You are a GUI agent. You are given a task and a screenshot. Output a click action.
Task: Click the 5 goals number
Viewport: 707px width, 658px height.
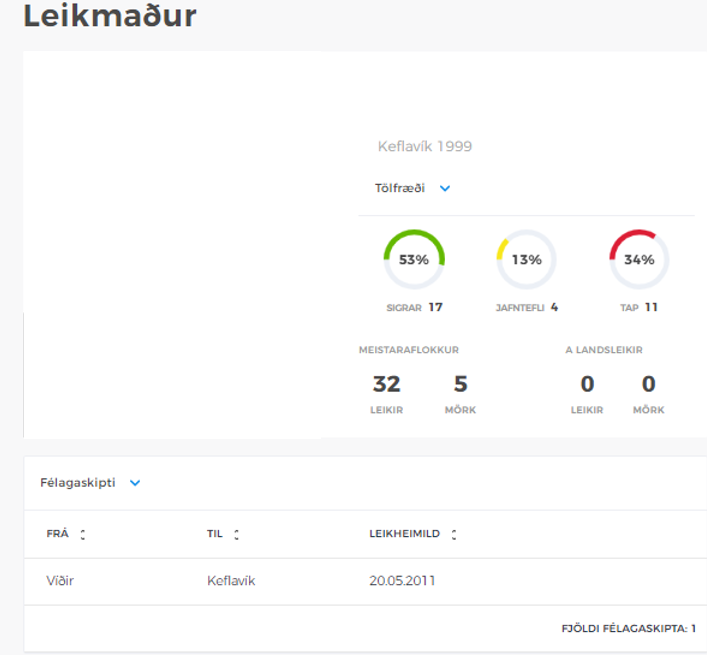coord(460,384)
